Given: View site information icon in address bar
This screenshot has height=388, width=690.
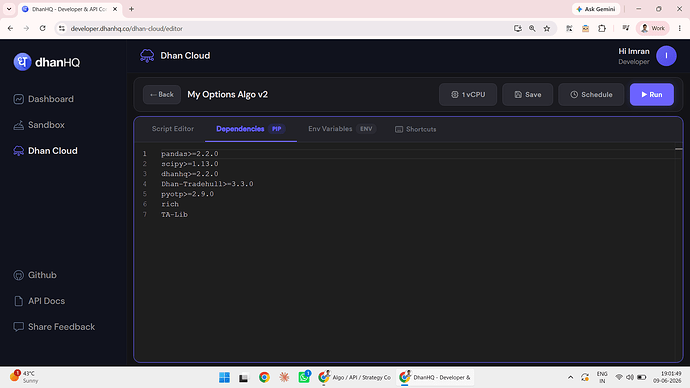Looking at the screenshot, I should [62, 28].
